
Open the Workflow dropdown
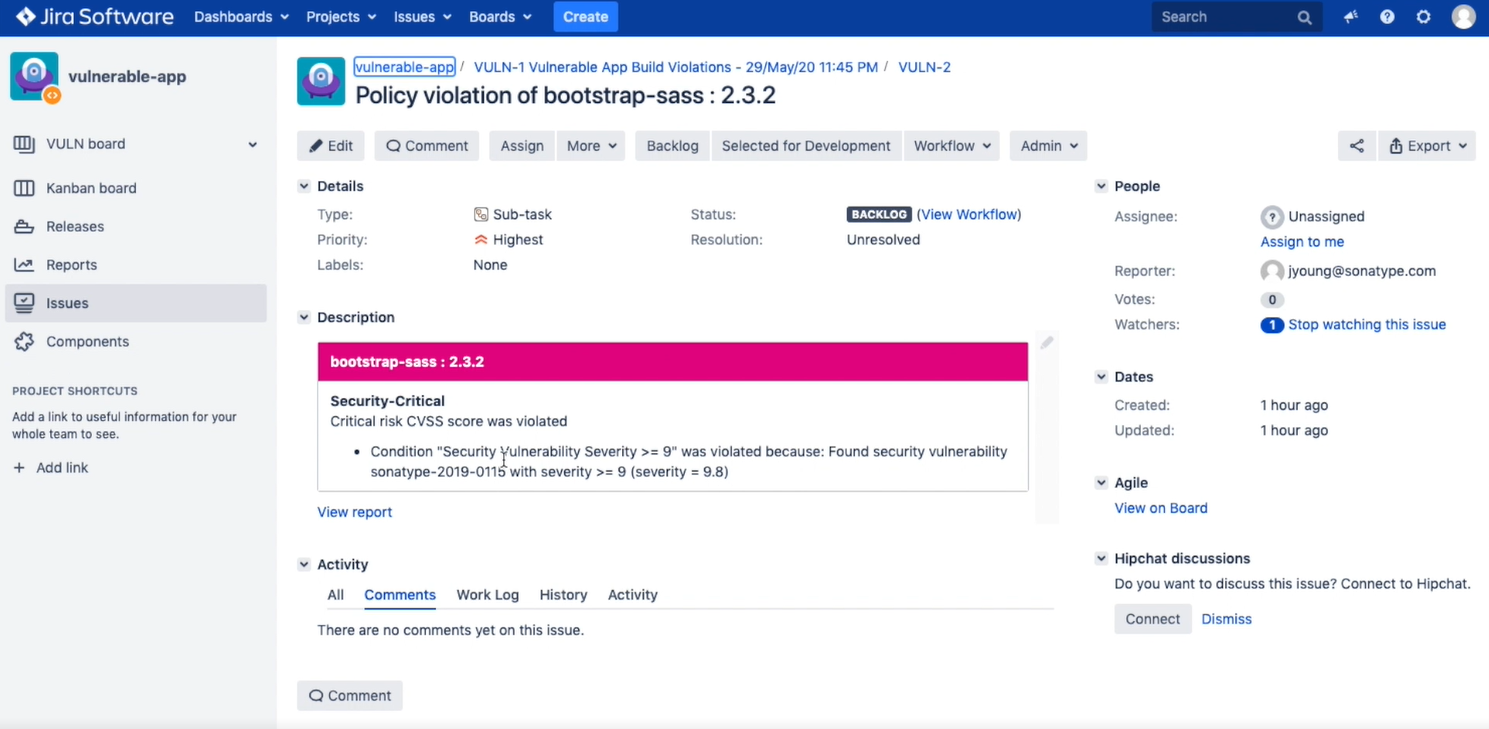coord(952,146)
